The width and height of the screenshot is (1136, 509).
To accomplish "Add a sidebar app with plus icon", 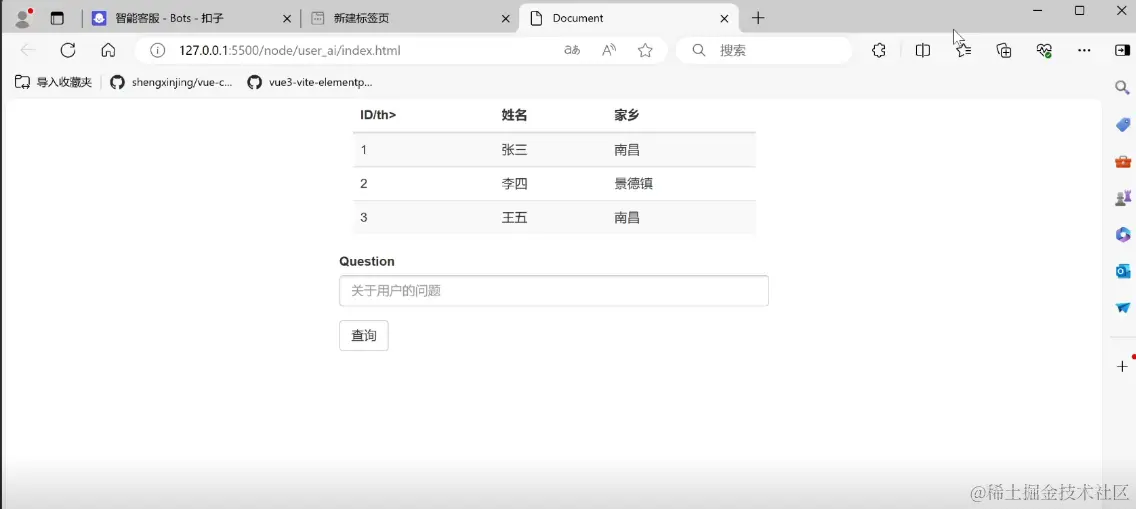I will click(1122, 366).
